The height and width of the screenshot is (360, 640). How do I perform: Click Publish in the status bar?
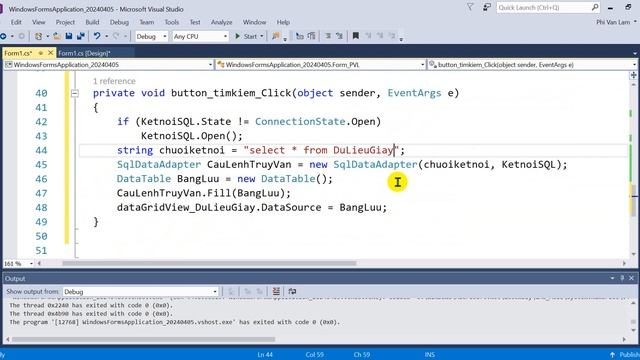(629, 355)
